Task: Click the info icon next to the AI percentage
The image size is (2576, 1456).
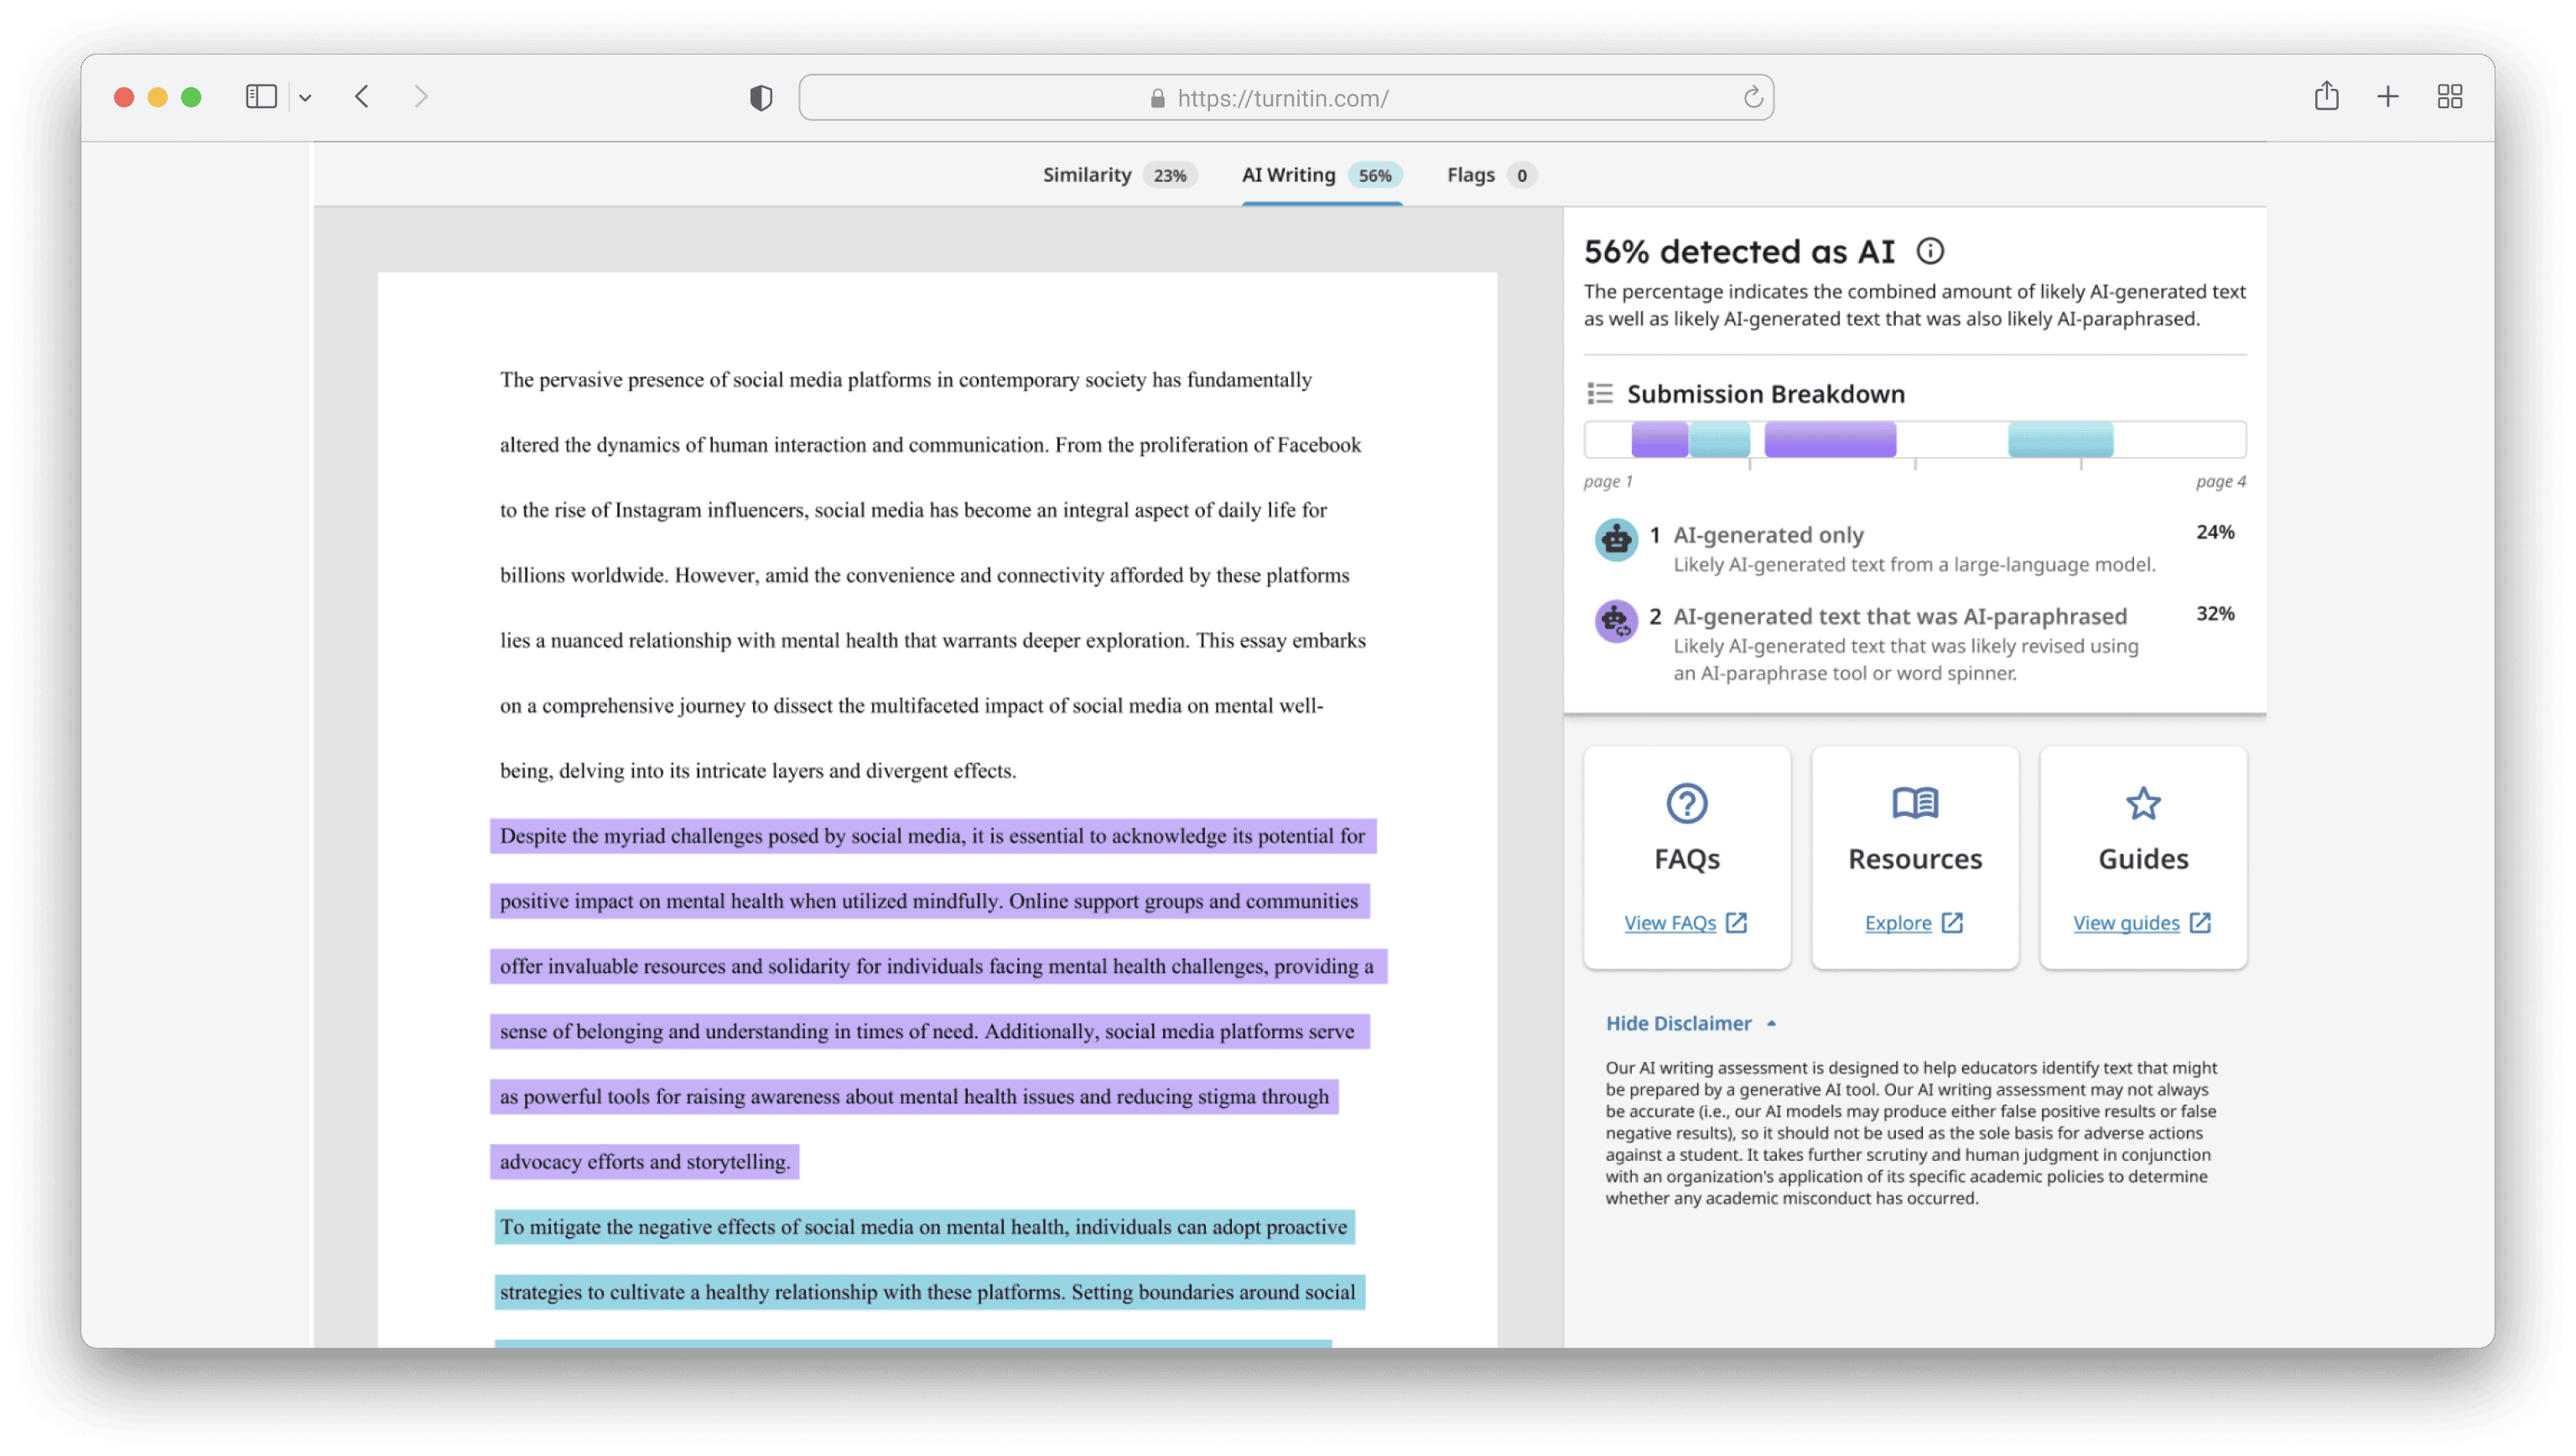Action: [1930, 252]
